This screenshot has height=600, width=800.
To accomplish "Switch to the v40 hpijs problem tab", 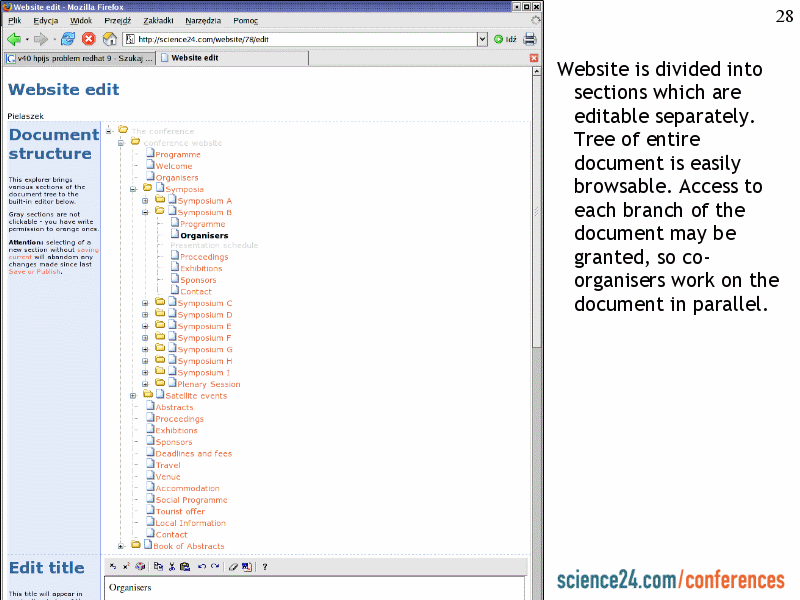I will [x=79, y=58].
